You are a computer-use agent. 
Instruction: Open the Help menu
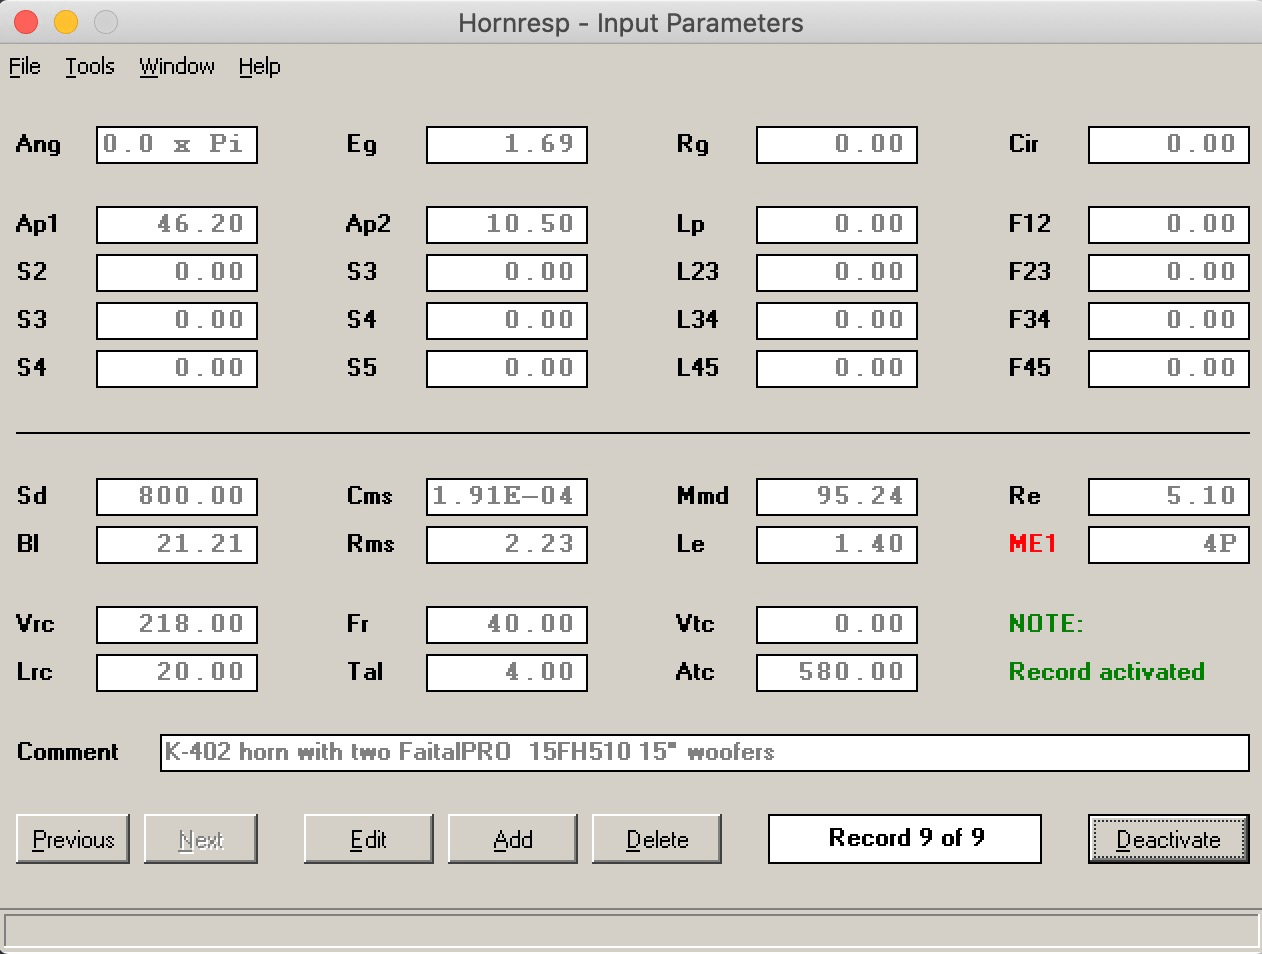pos(259,66)
